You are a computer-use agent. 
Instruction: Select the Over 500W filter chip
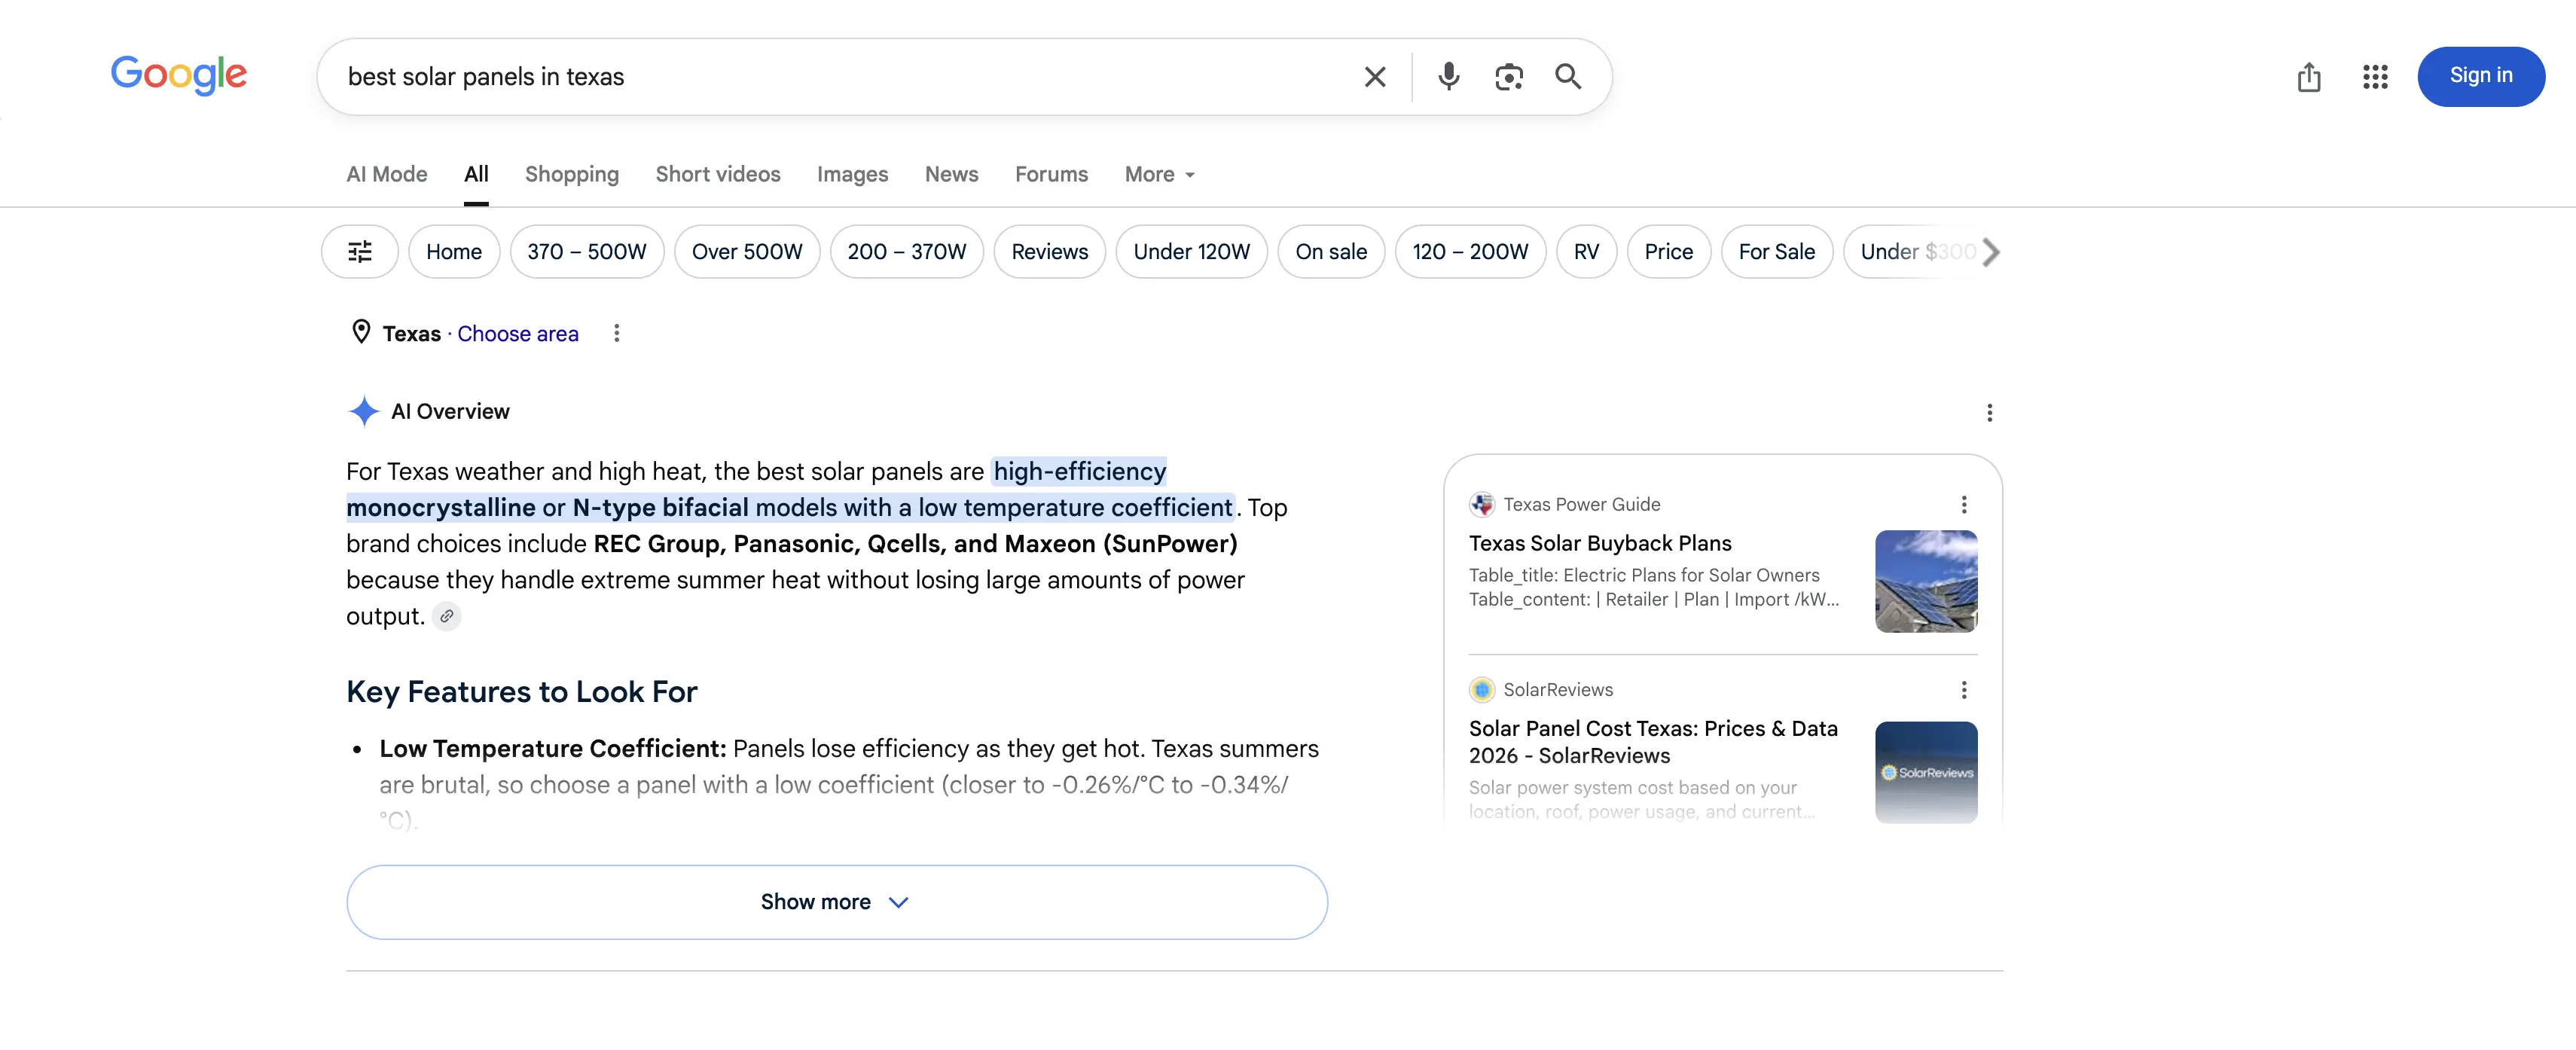[747, 252]
